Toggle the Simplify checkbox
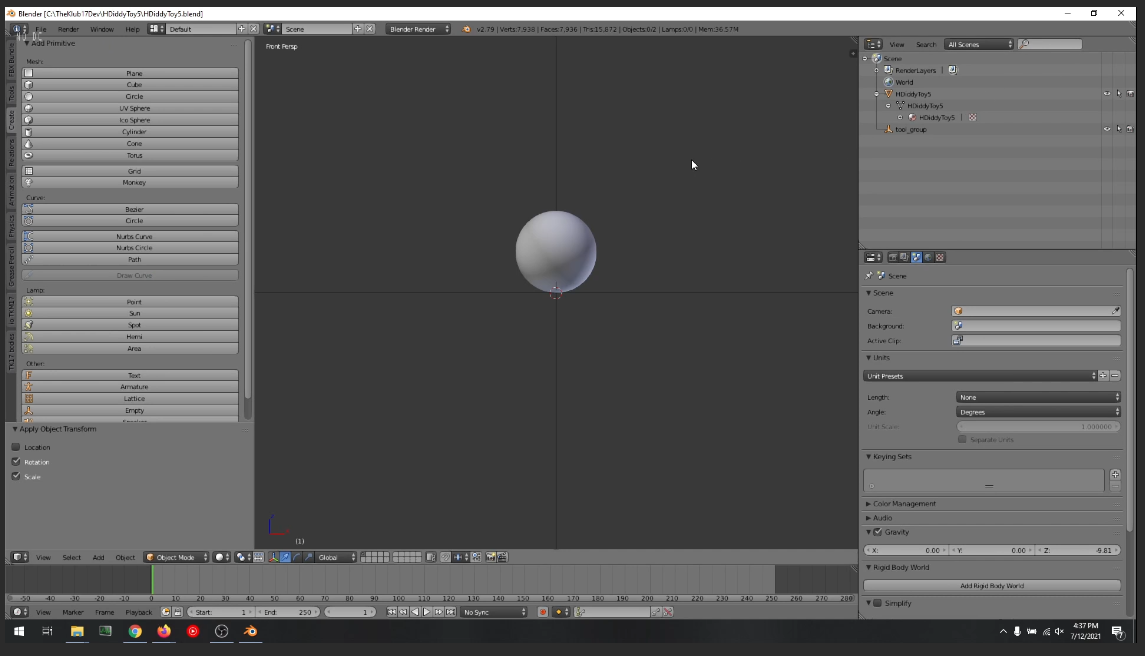The width and height of the screenshot is (1145, 656). click(x=878, y=603)
